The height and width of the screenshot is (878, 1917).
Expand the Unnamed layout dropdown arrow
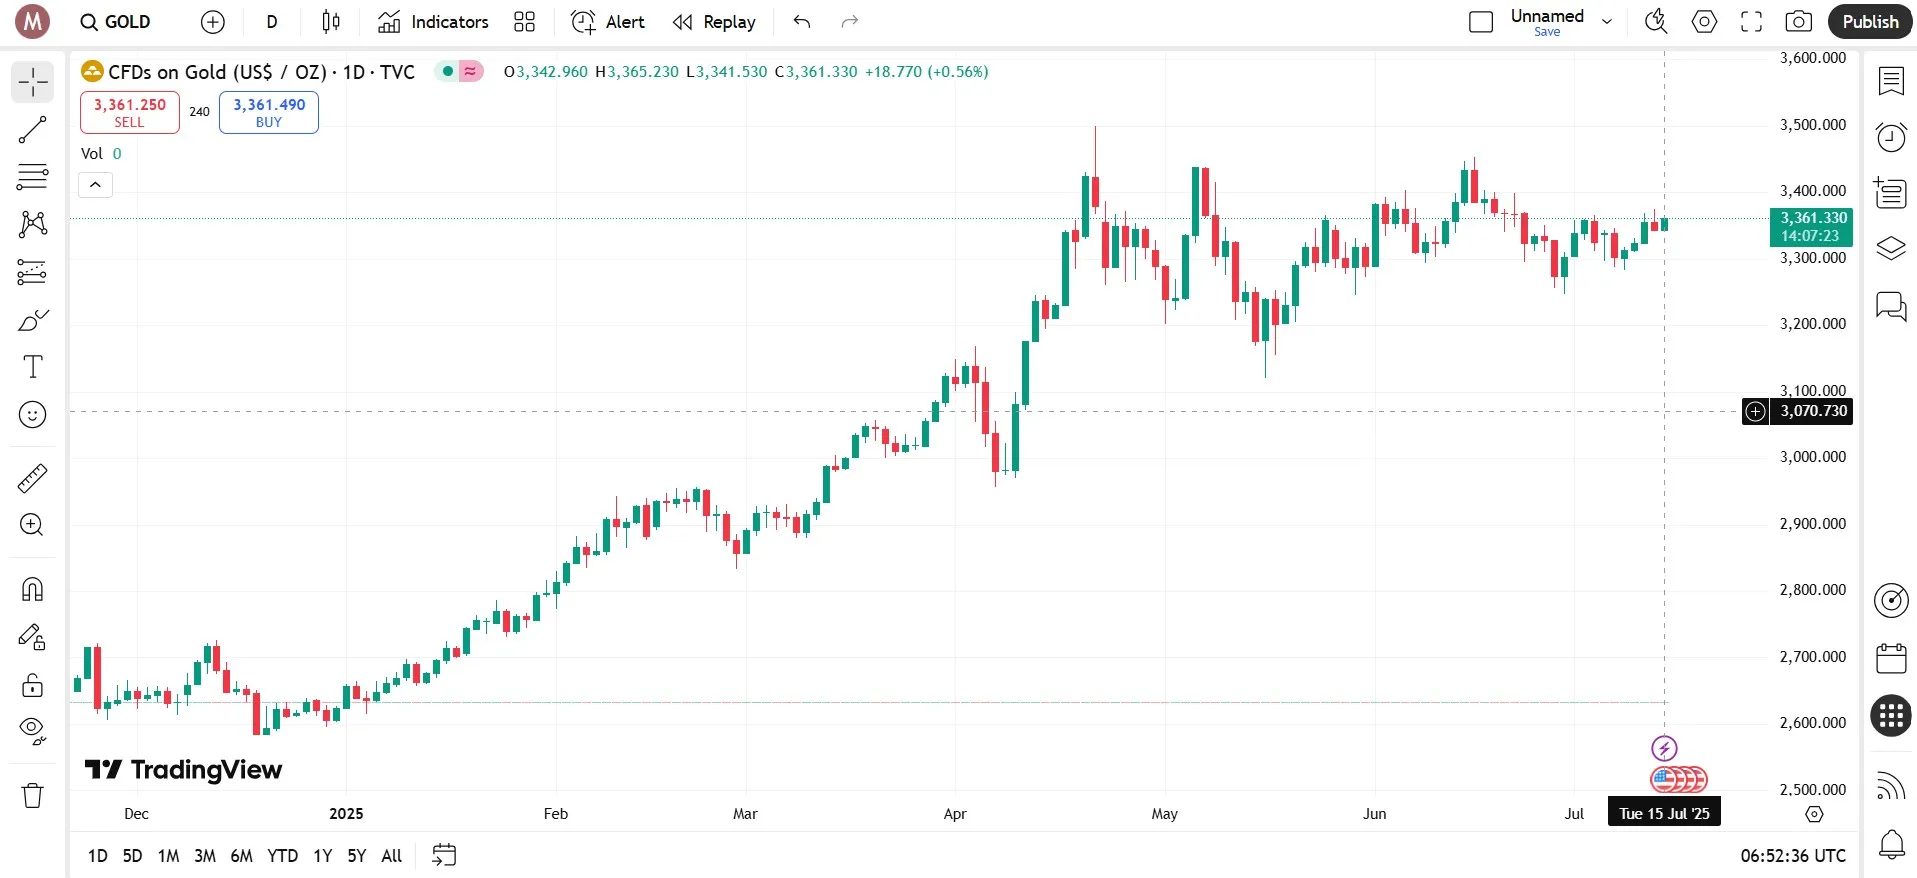[1607, 22]
